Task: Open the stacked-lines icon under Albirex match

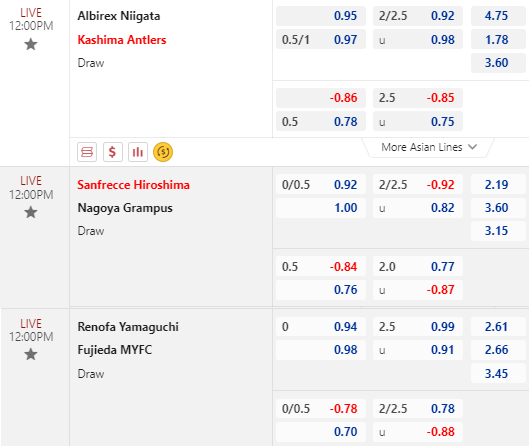Action: click(x=87, y=152)
